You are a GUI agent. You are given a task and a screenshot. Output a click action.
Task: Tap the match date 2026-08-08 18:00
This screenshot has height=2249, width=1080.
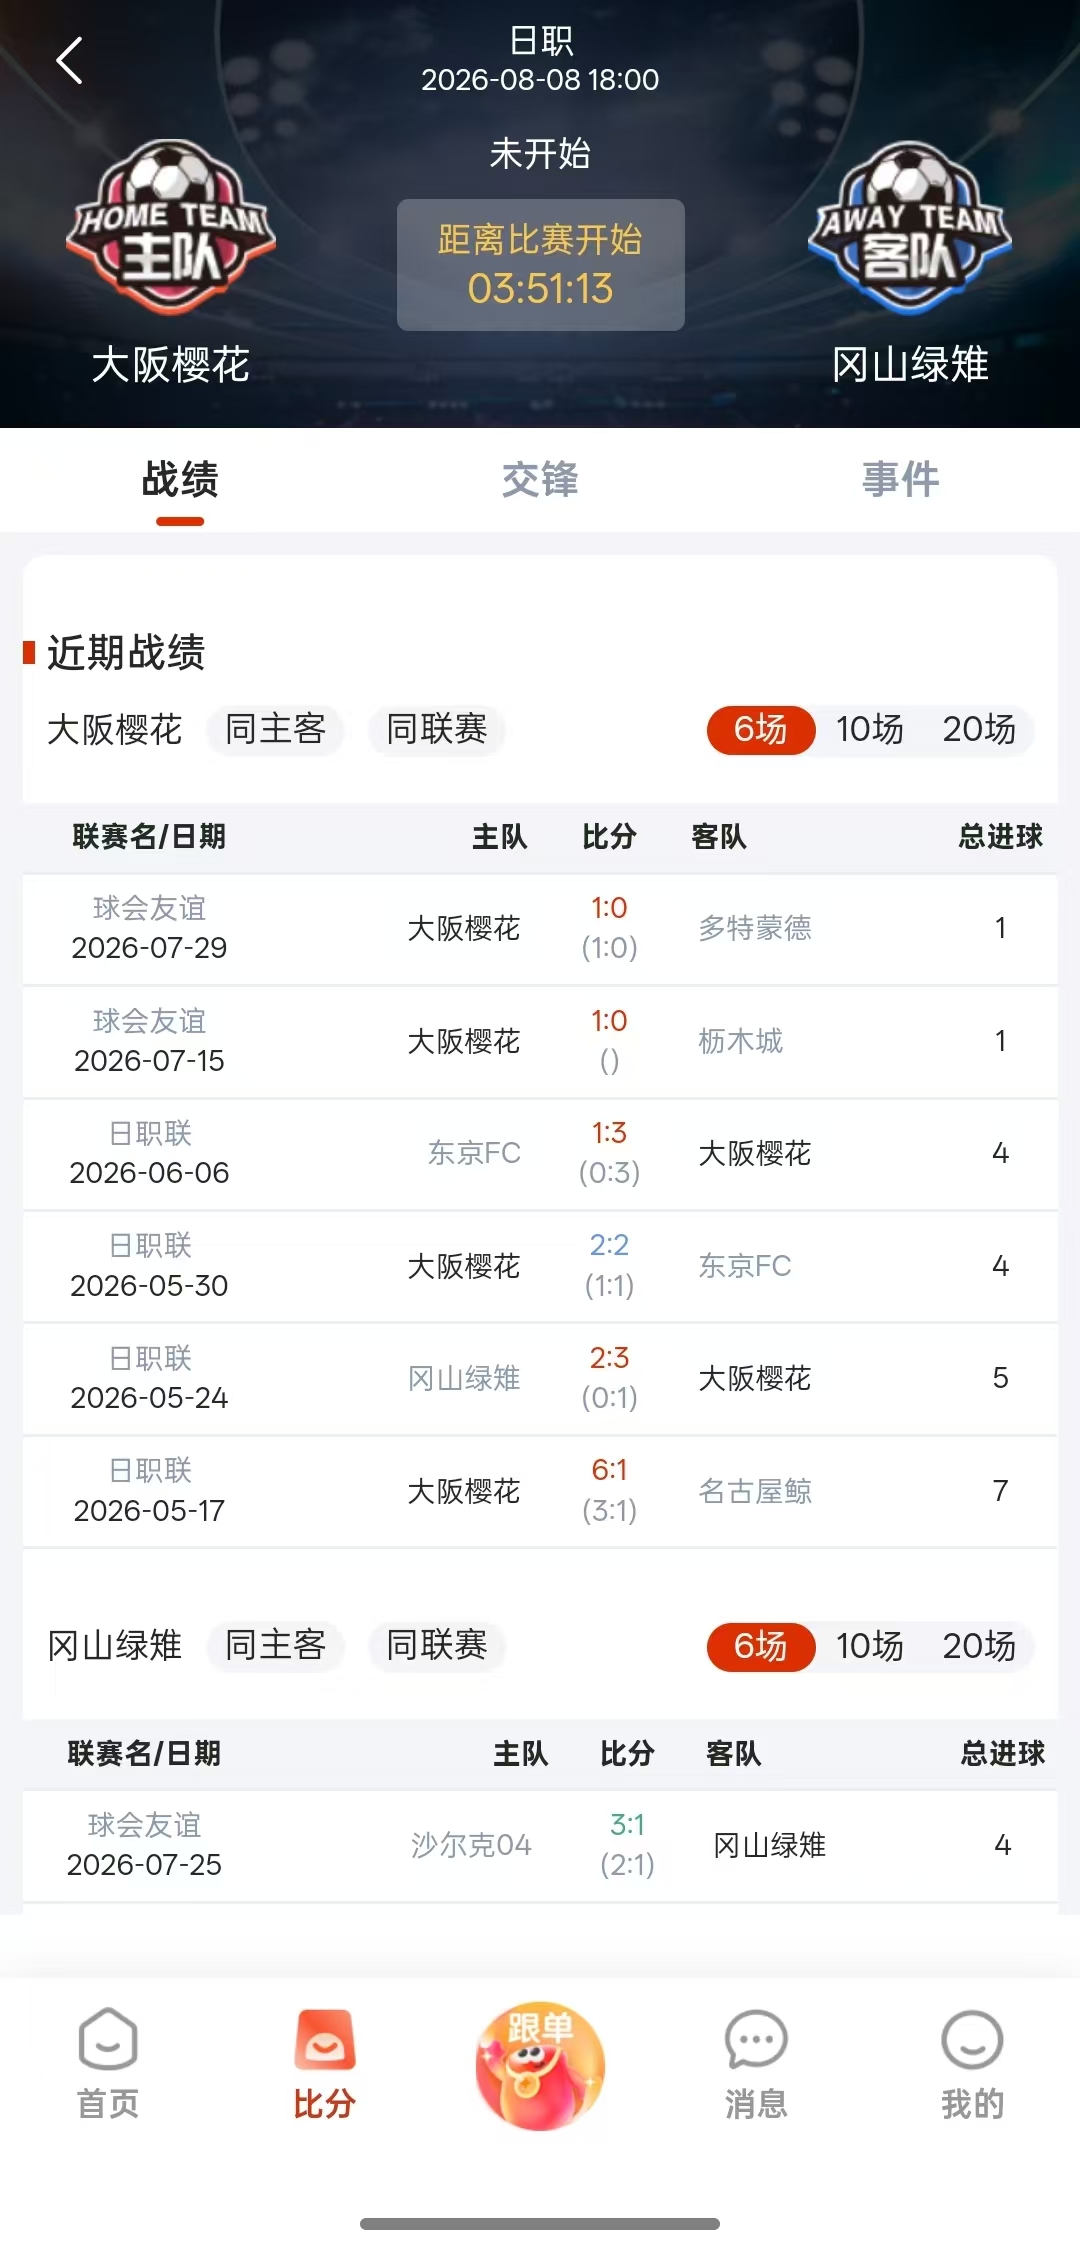tap(540, 80)
